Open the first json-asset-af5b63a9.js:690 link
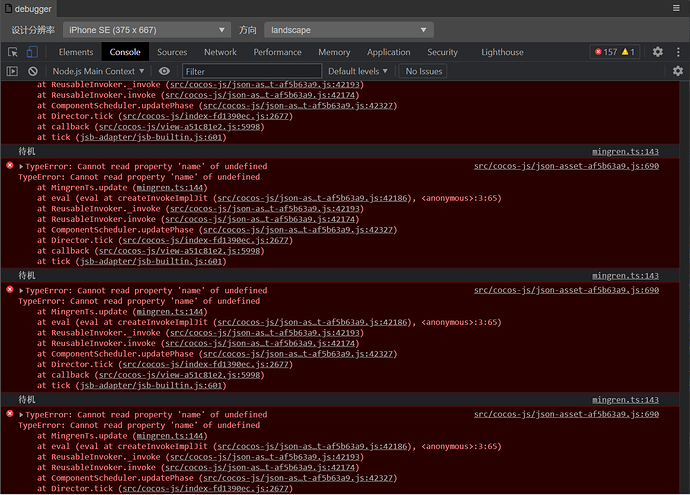This screenshot has height=495, width=690. tap(566, 166)
